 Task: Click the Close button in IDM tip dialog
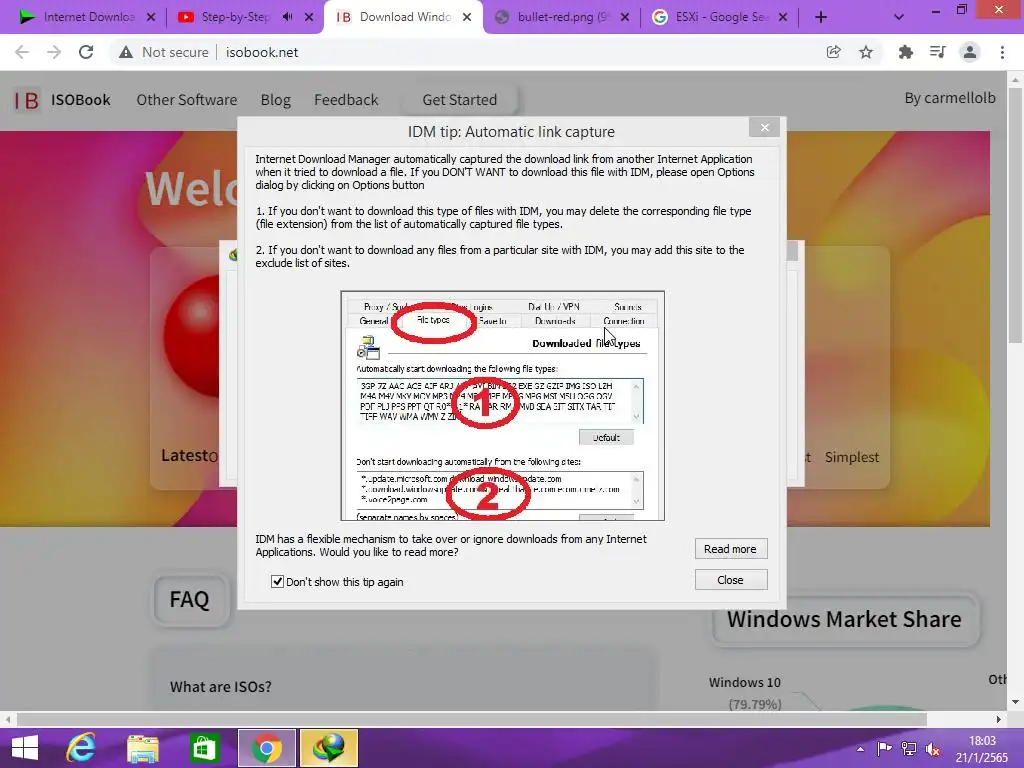click(x=730, y=579)
